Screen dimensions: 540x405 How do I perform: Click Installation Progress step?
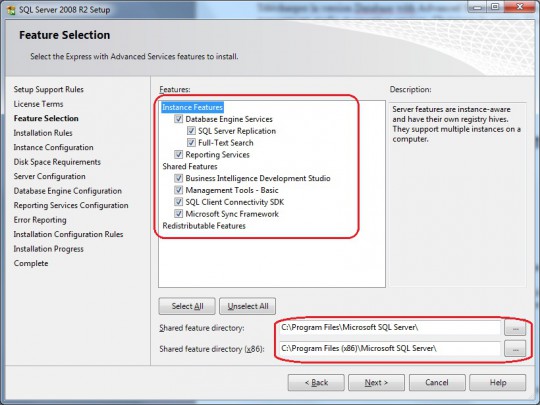pos(48,249)
